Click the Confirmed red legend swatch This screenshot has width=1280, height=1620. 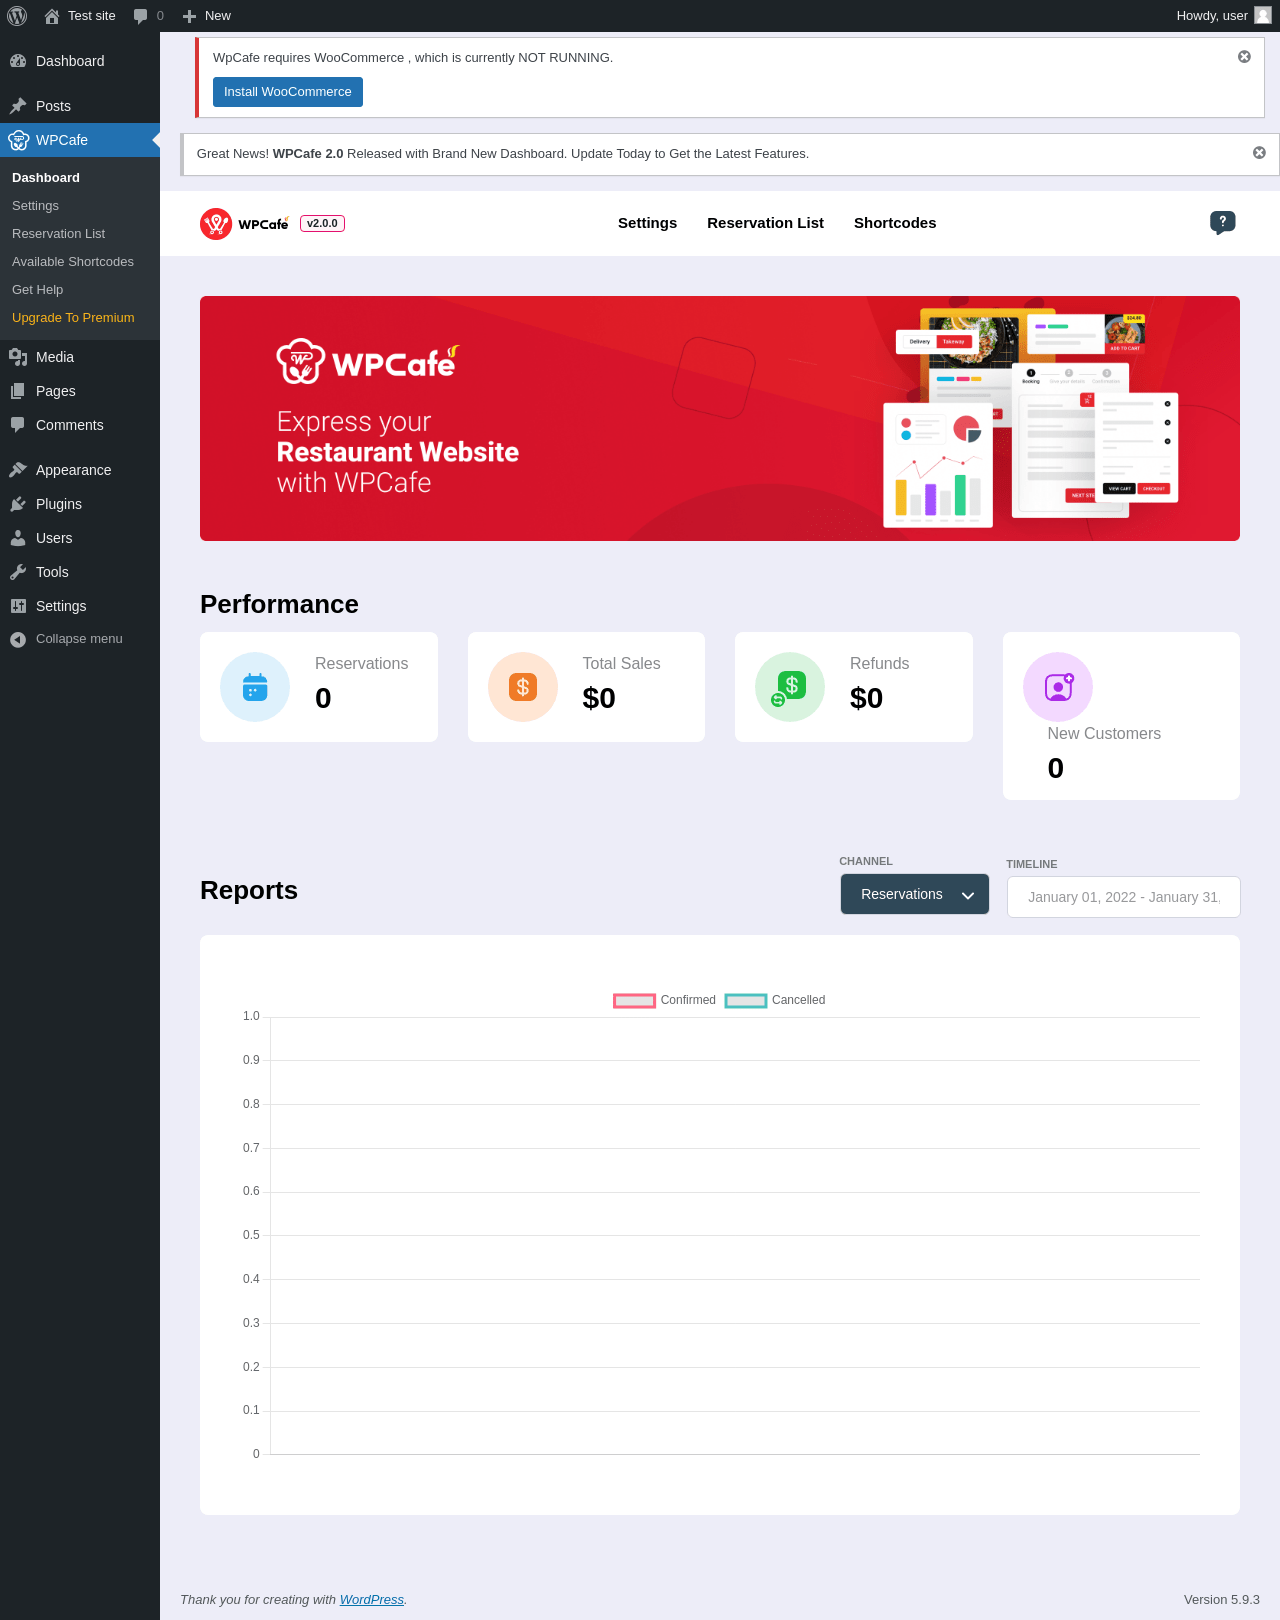(634, 1001)
